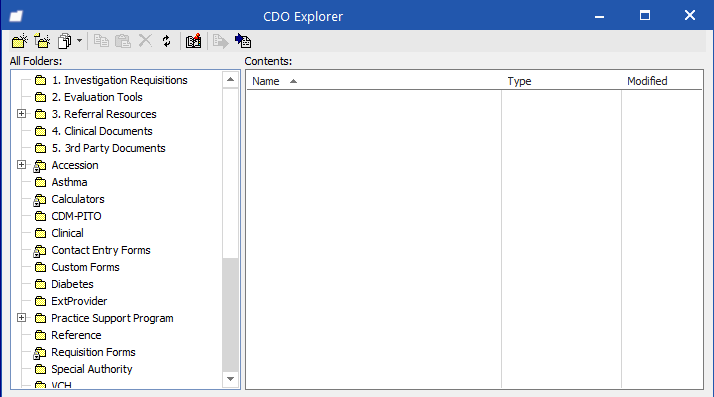Viewport: 714px width, 397px height.
Task: Close the CDO Explorer window
Action: pos(690,15)
